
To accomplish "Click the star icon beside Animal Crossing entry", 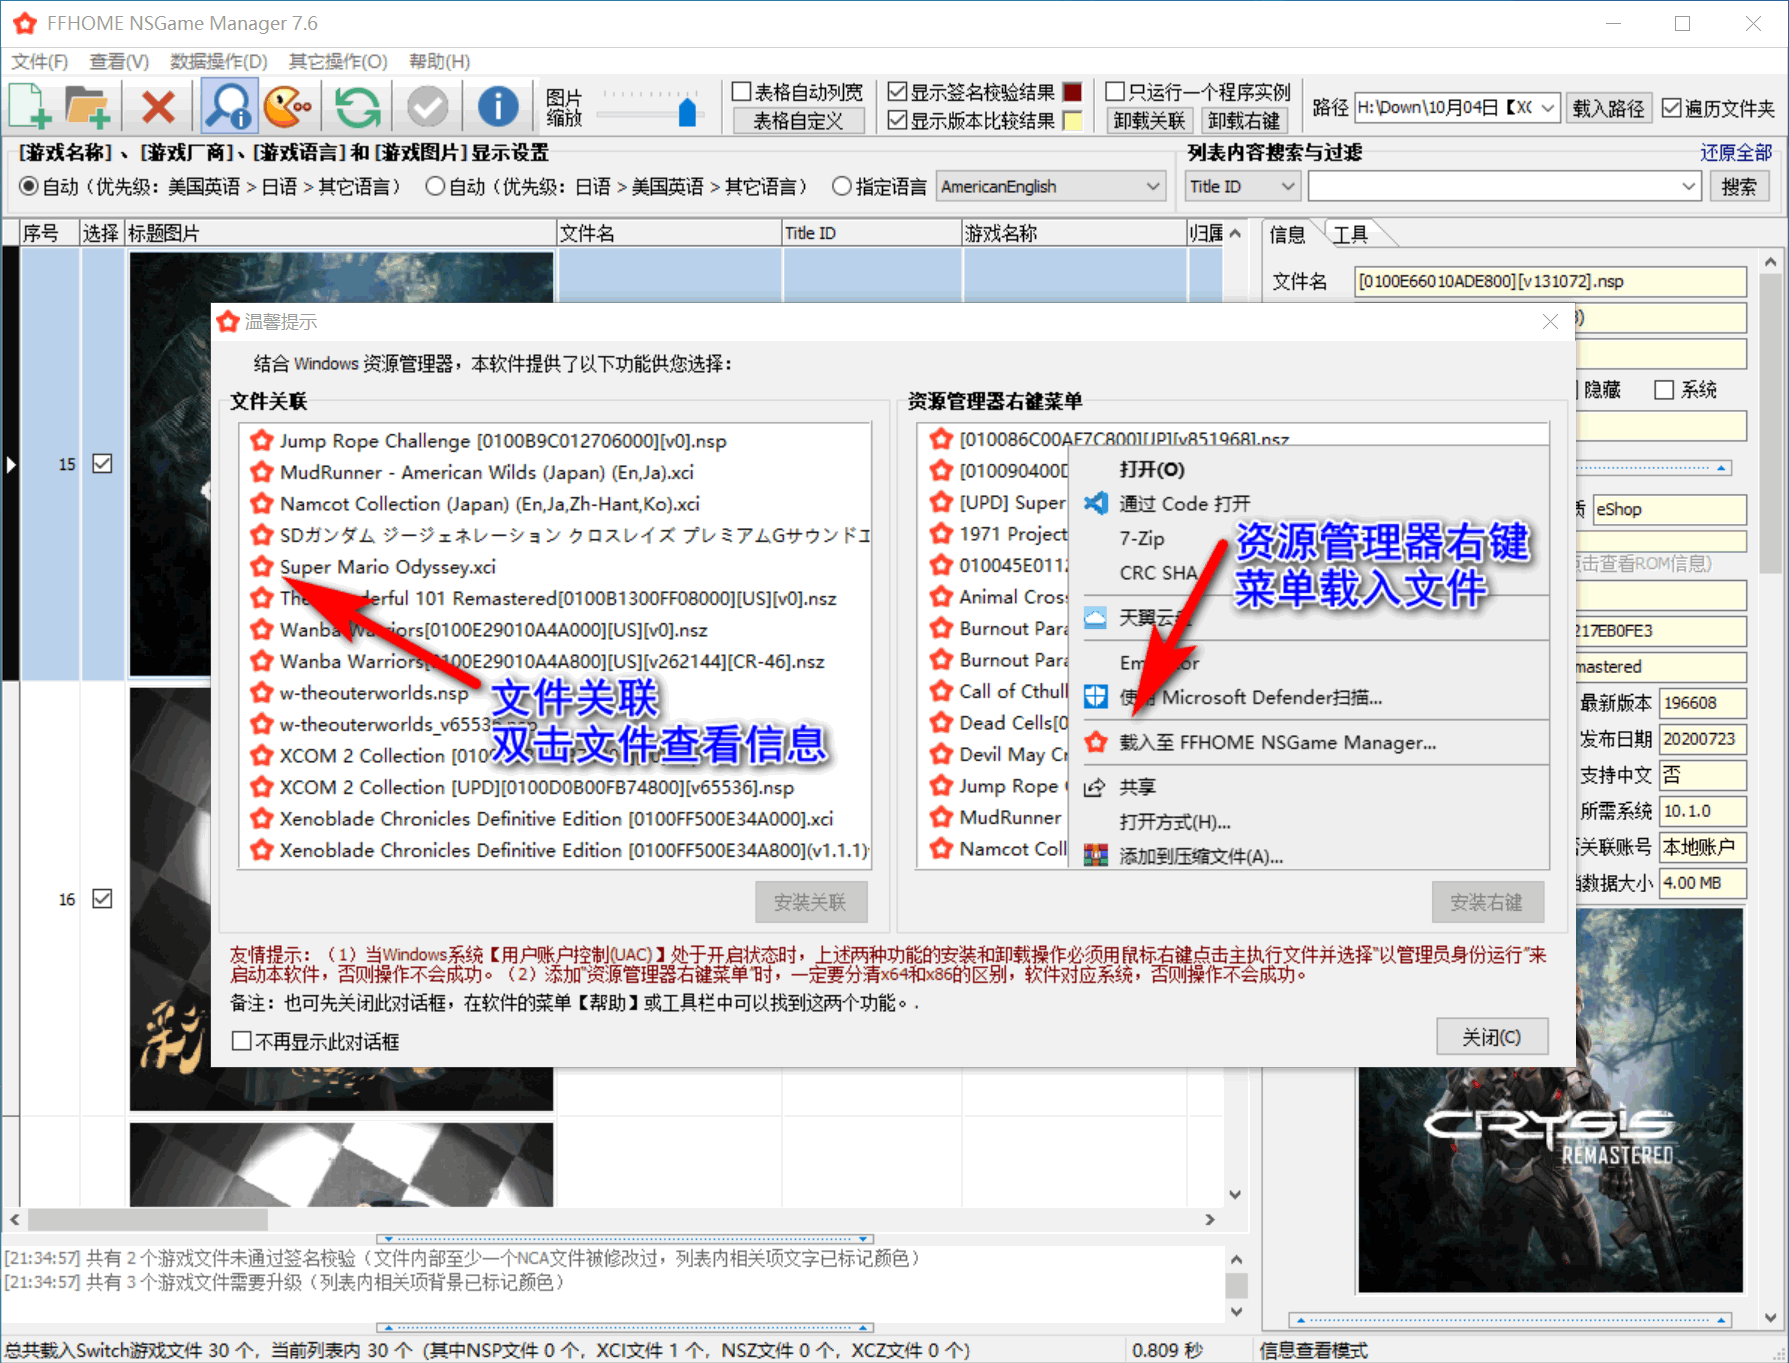I will coord(941,597).
